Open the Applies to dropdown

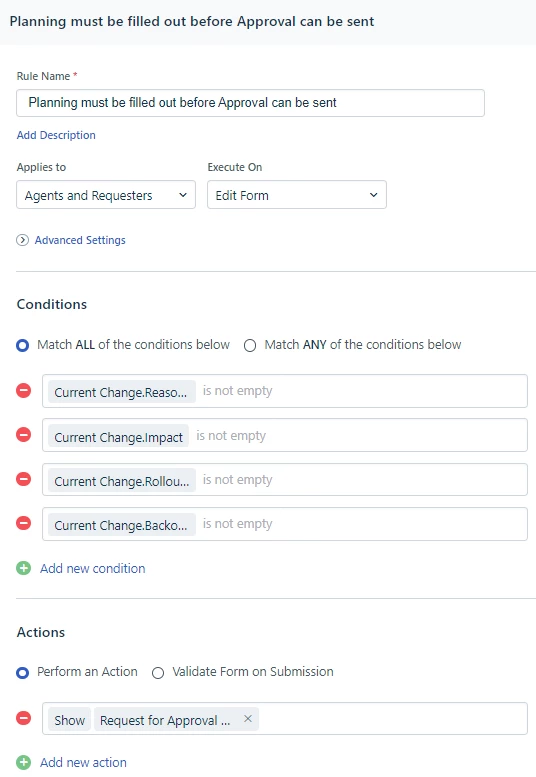point(106,195)
